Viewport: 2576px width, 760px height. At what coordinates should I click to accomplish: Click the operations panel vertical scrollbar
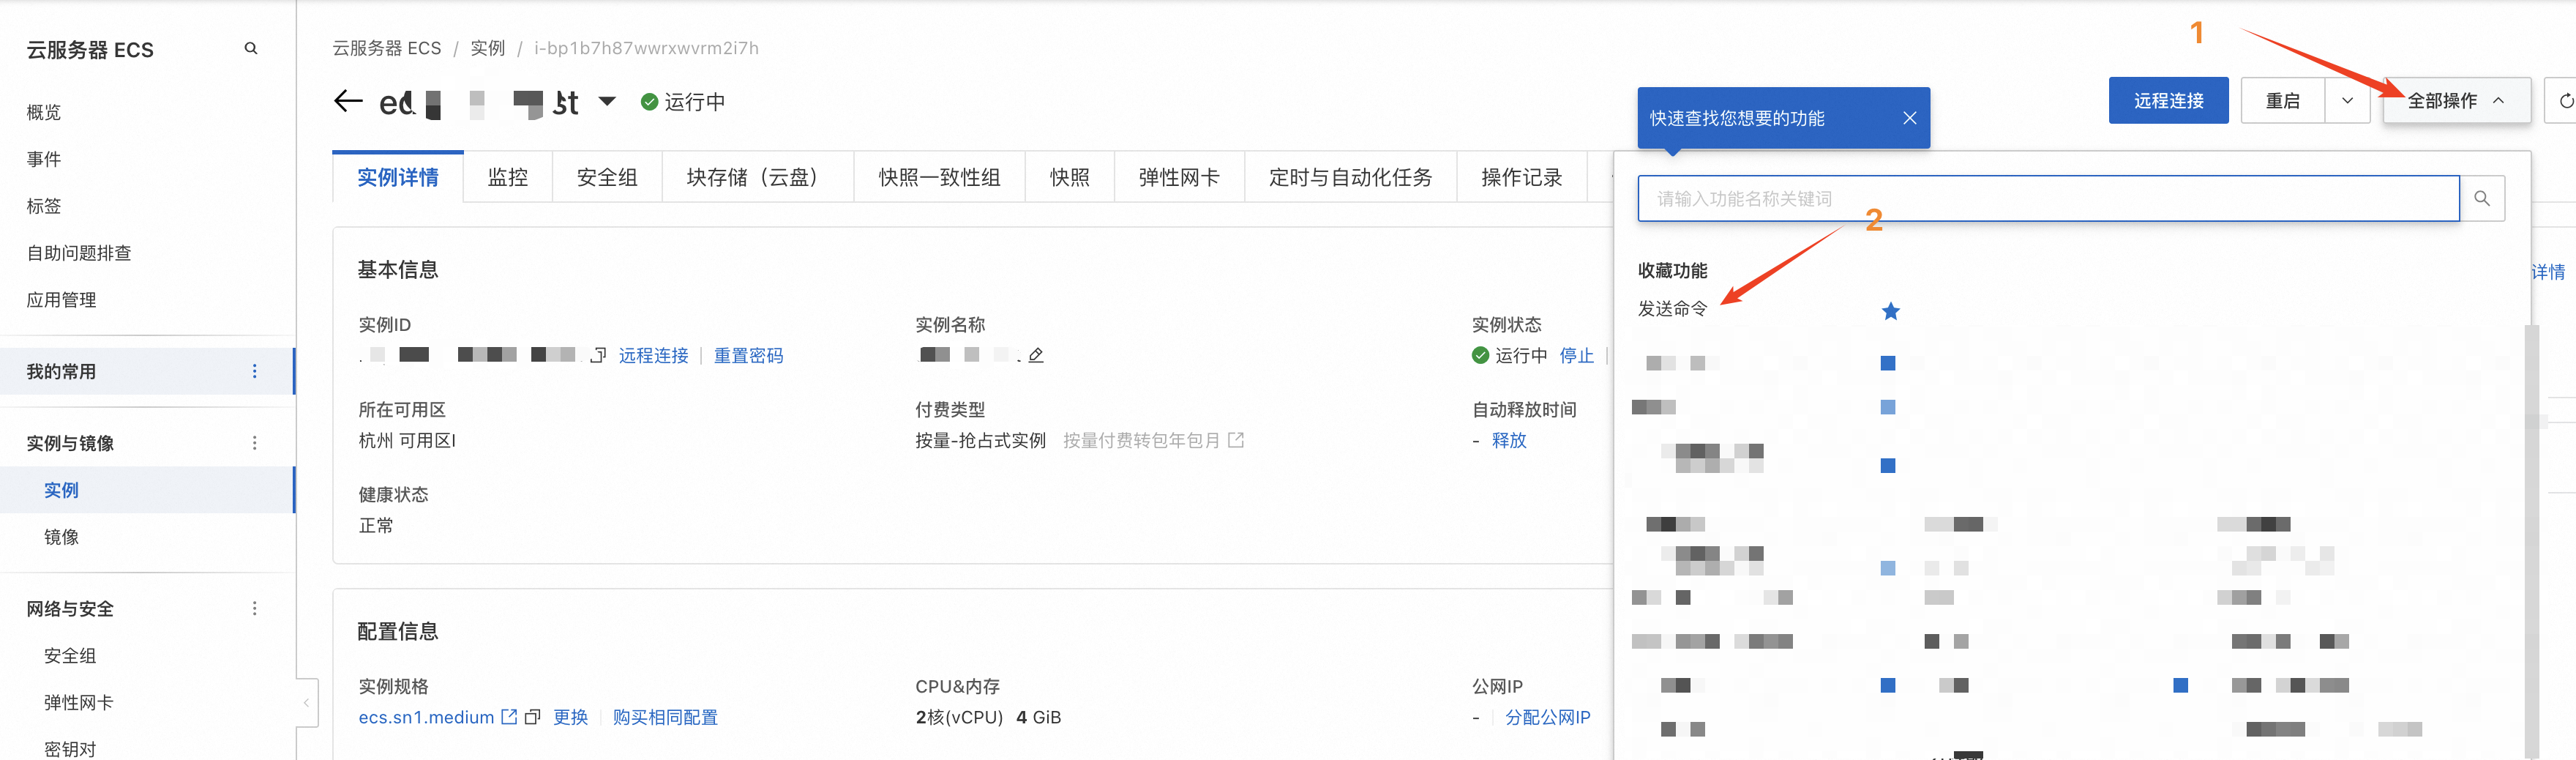click(x=2532, y=540)
